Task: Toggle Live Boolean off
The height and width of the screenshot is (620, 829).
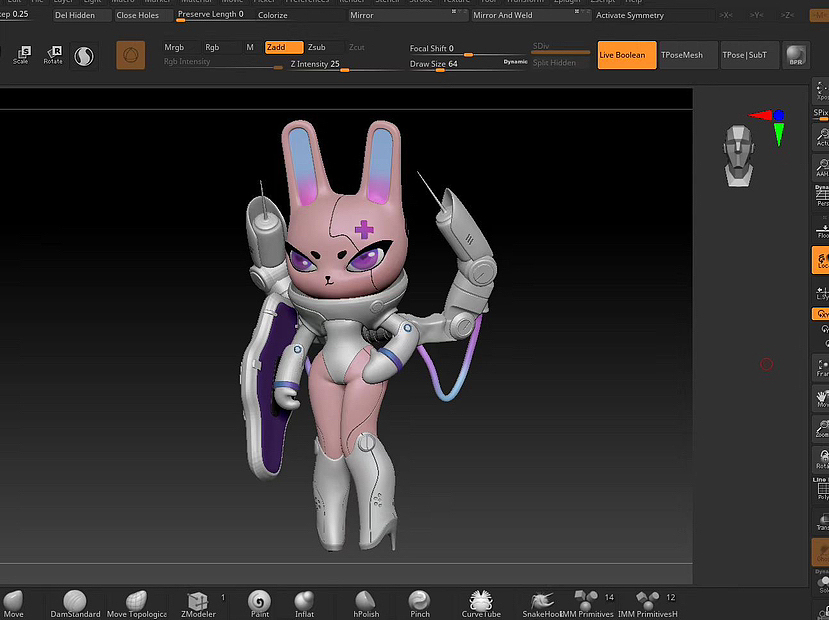Action: pos(627,55)
